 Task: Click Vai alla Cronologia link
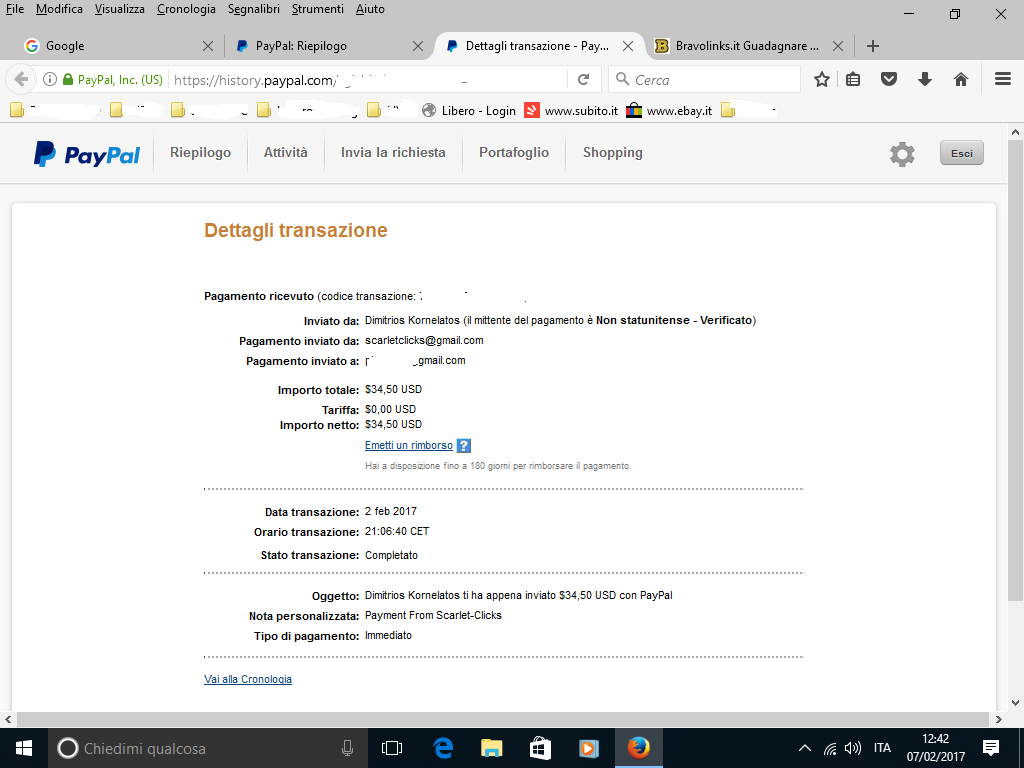coord(248,679)
